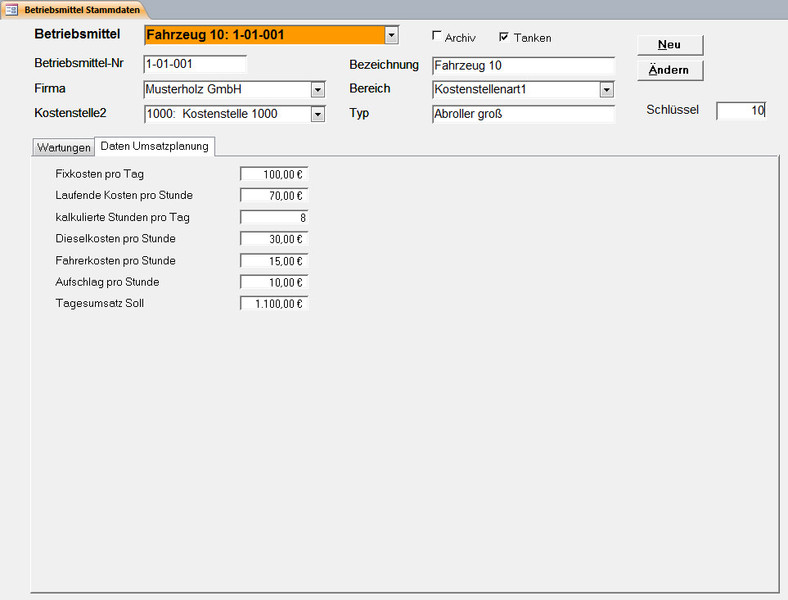
Task: Click Fixkosten pro Tag field 100,00 €
Action: 274,174
